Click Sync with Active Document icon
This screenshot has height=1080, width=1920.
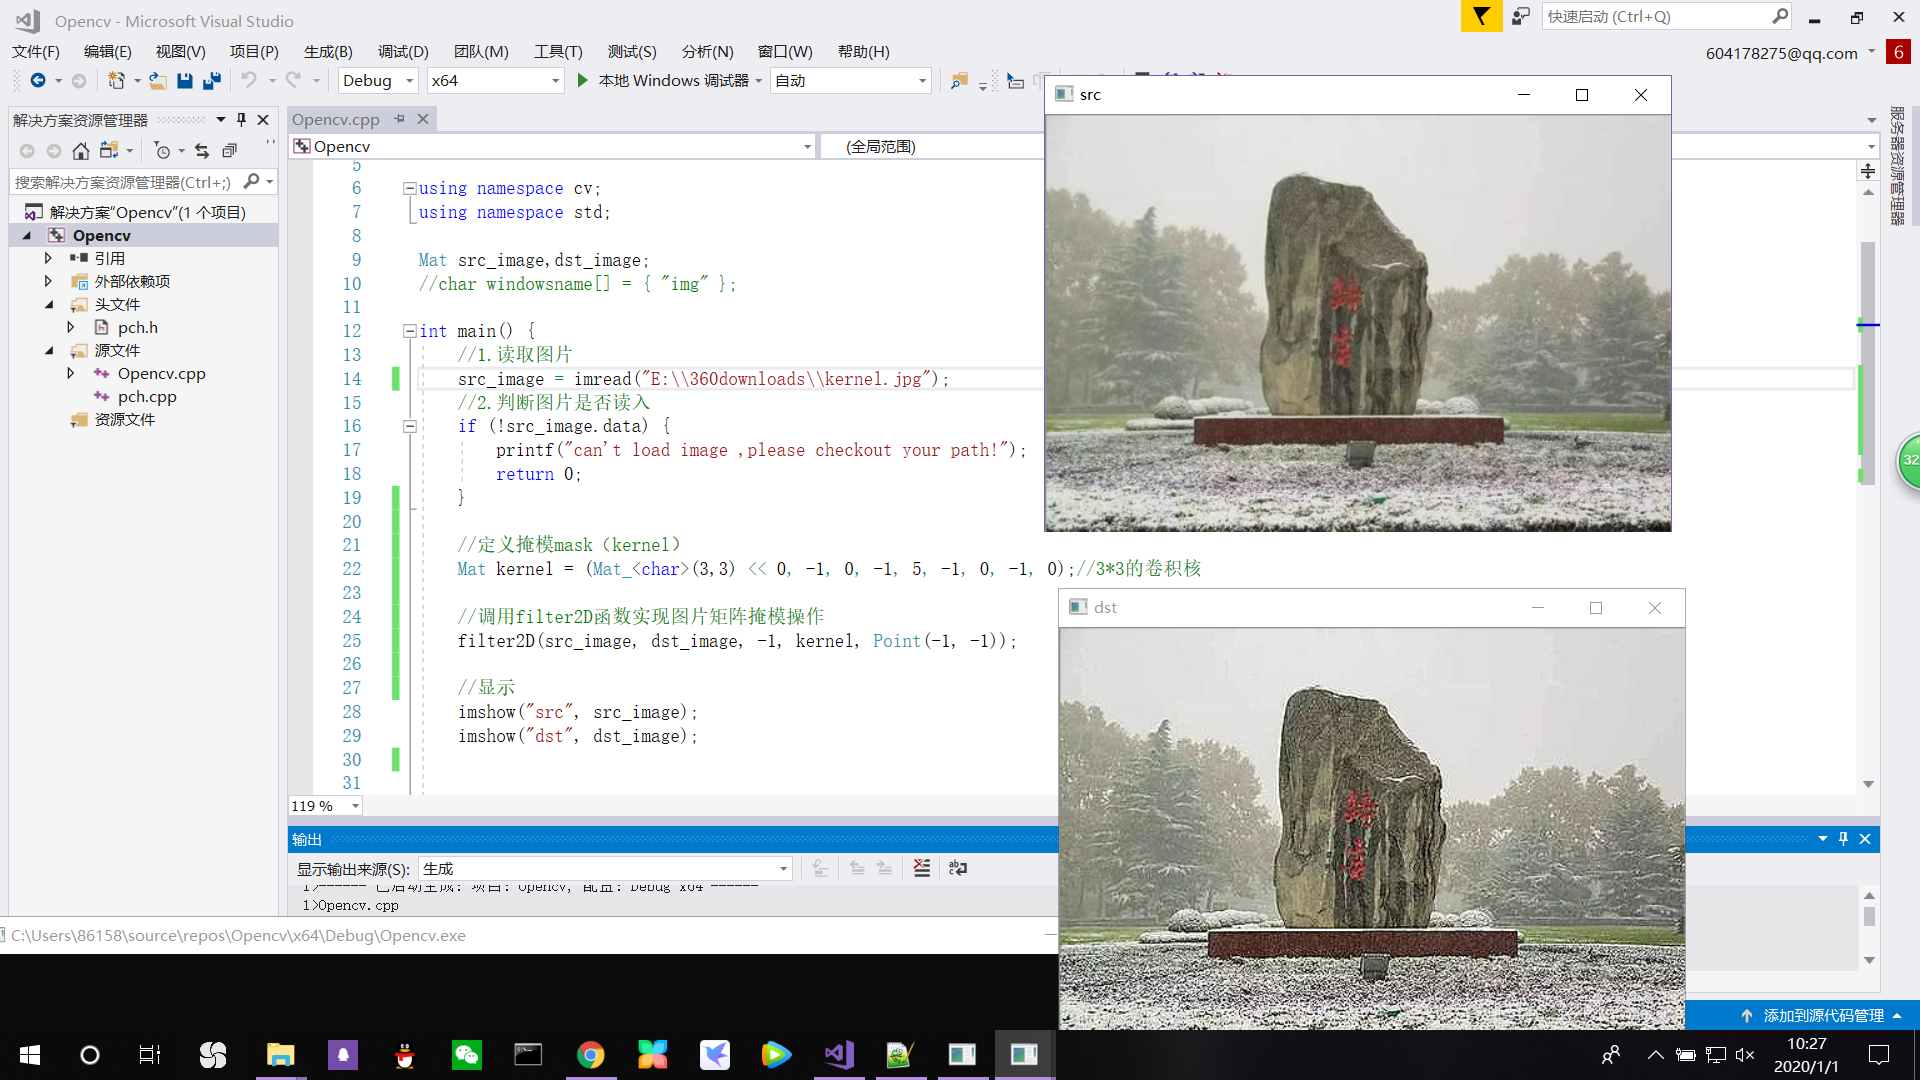[x=202, y=151]
